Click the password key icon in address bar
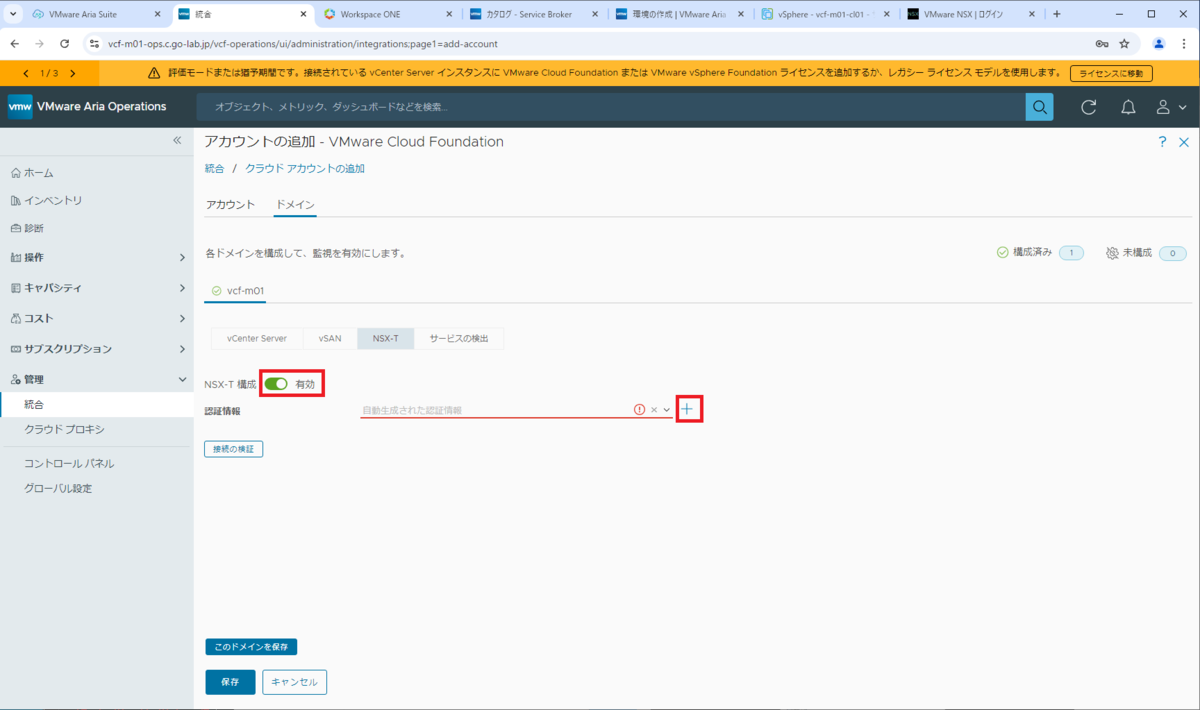 tap(1101, 44)
